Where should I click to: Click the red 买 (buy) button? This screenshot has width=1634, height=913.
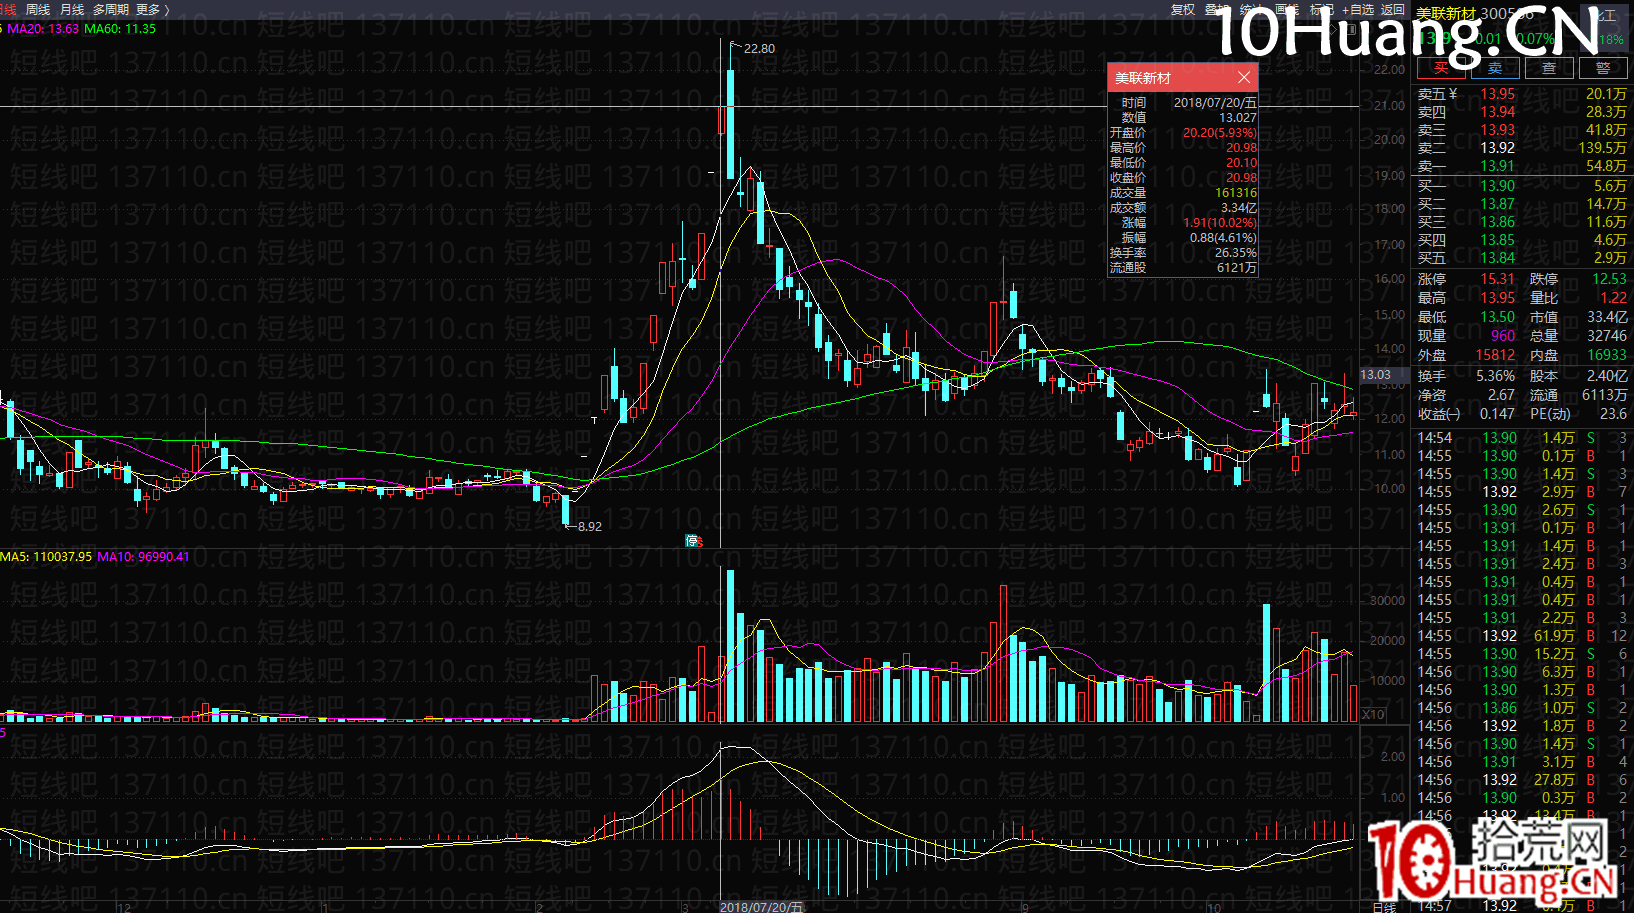[1440, 68]
